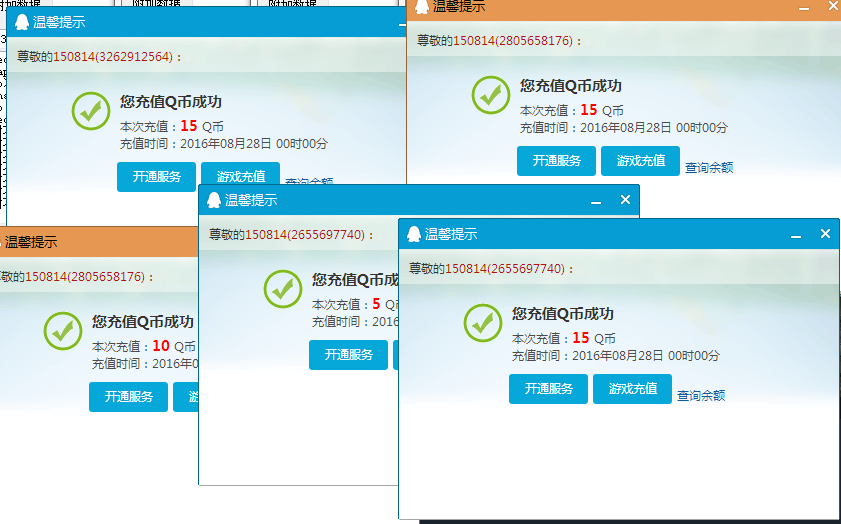Click 开通服务 in the 5 Q币 window
The image size is (841, 524).
[x=348, y=355]
